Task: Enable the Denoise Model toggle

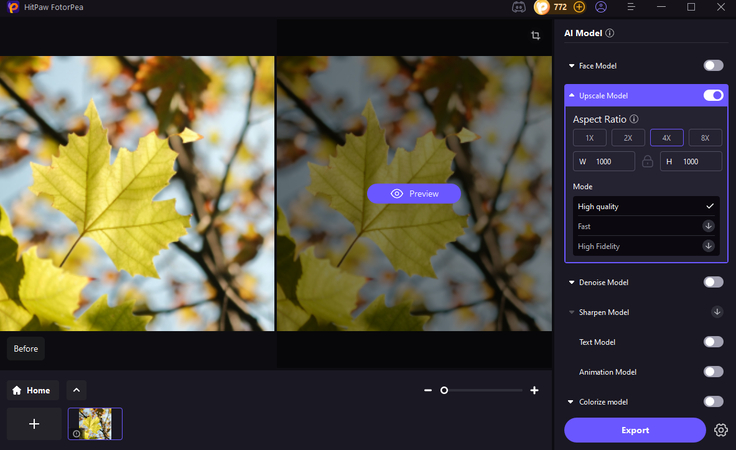Action: 713,282
